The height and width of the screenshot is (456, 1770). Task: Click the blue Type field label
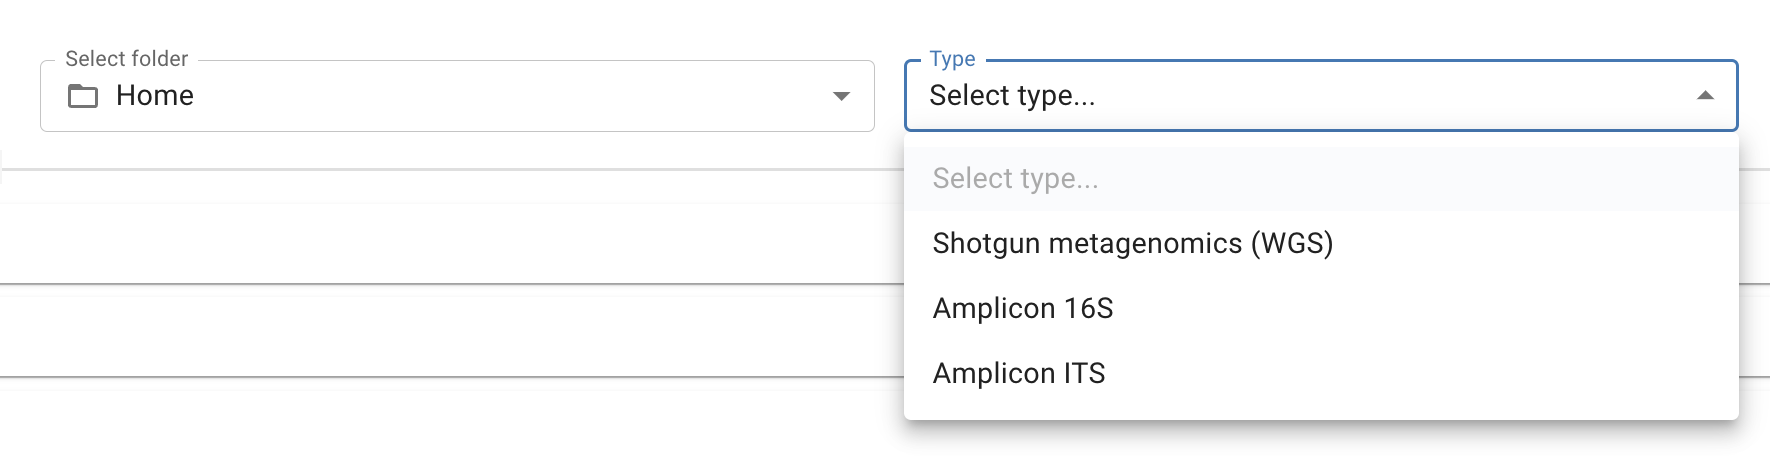pos(952,59)
